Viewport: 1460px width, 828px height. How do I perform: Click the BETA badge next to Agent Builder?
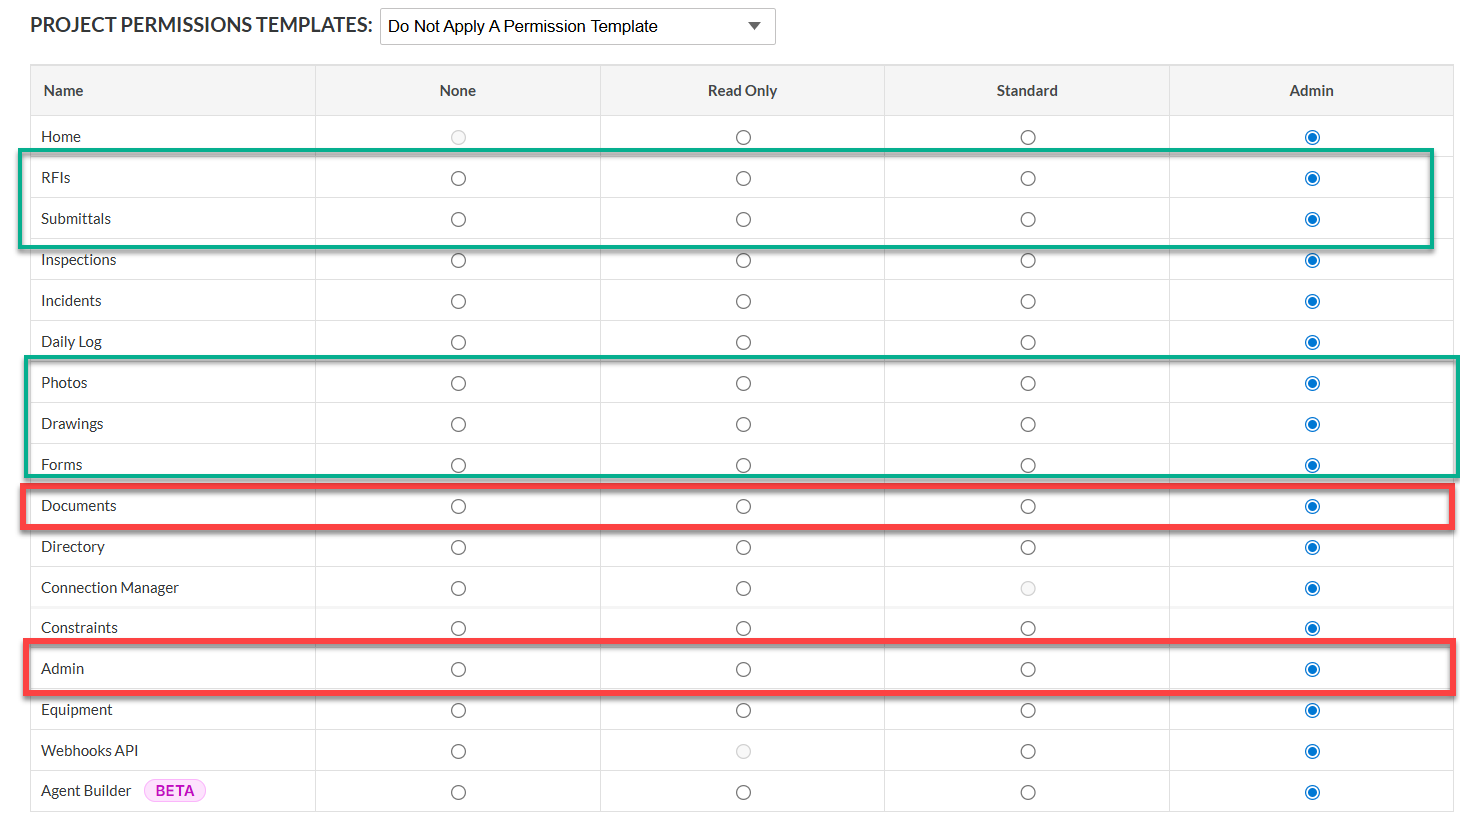[175, 791]
